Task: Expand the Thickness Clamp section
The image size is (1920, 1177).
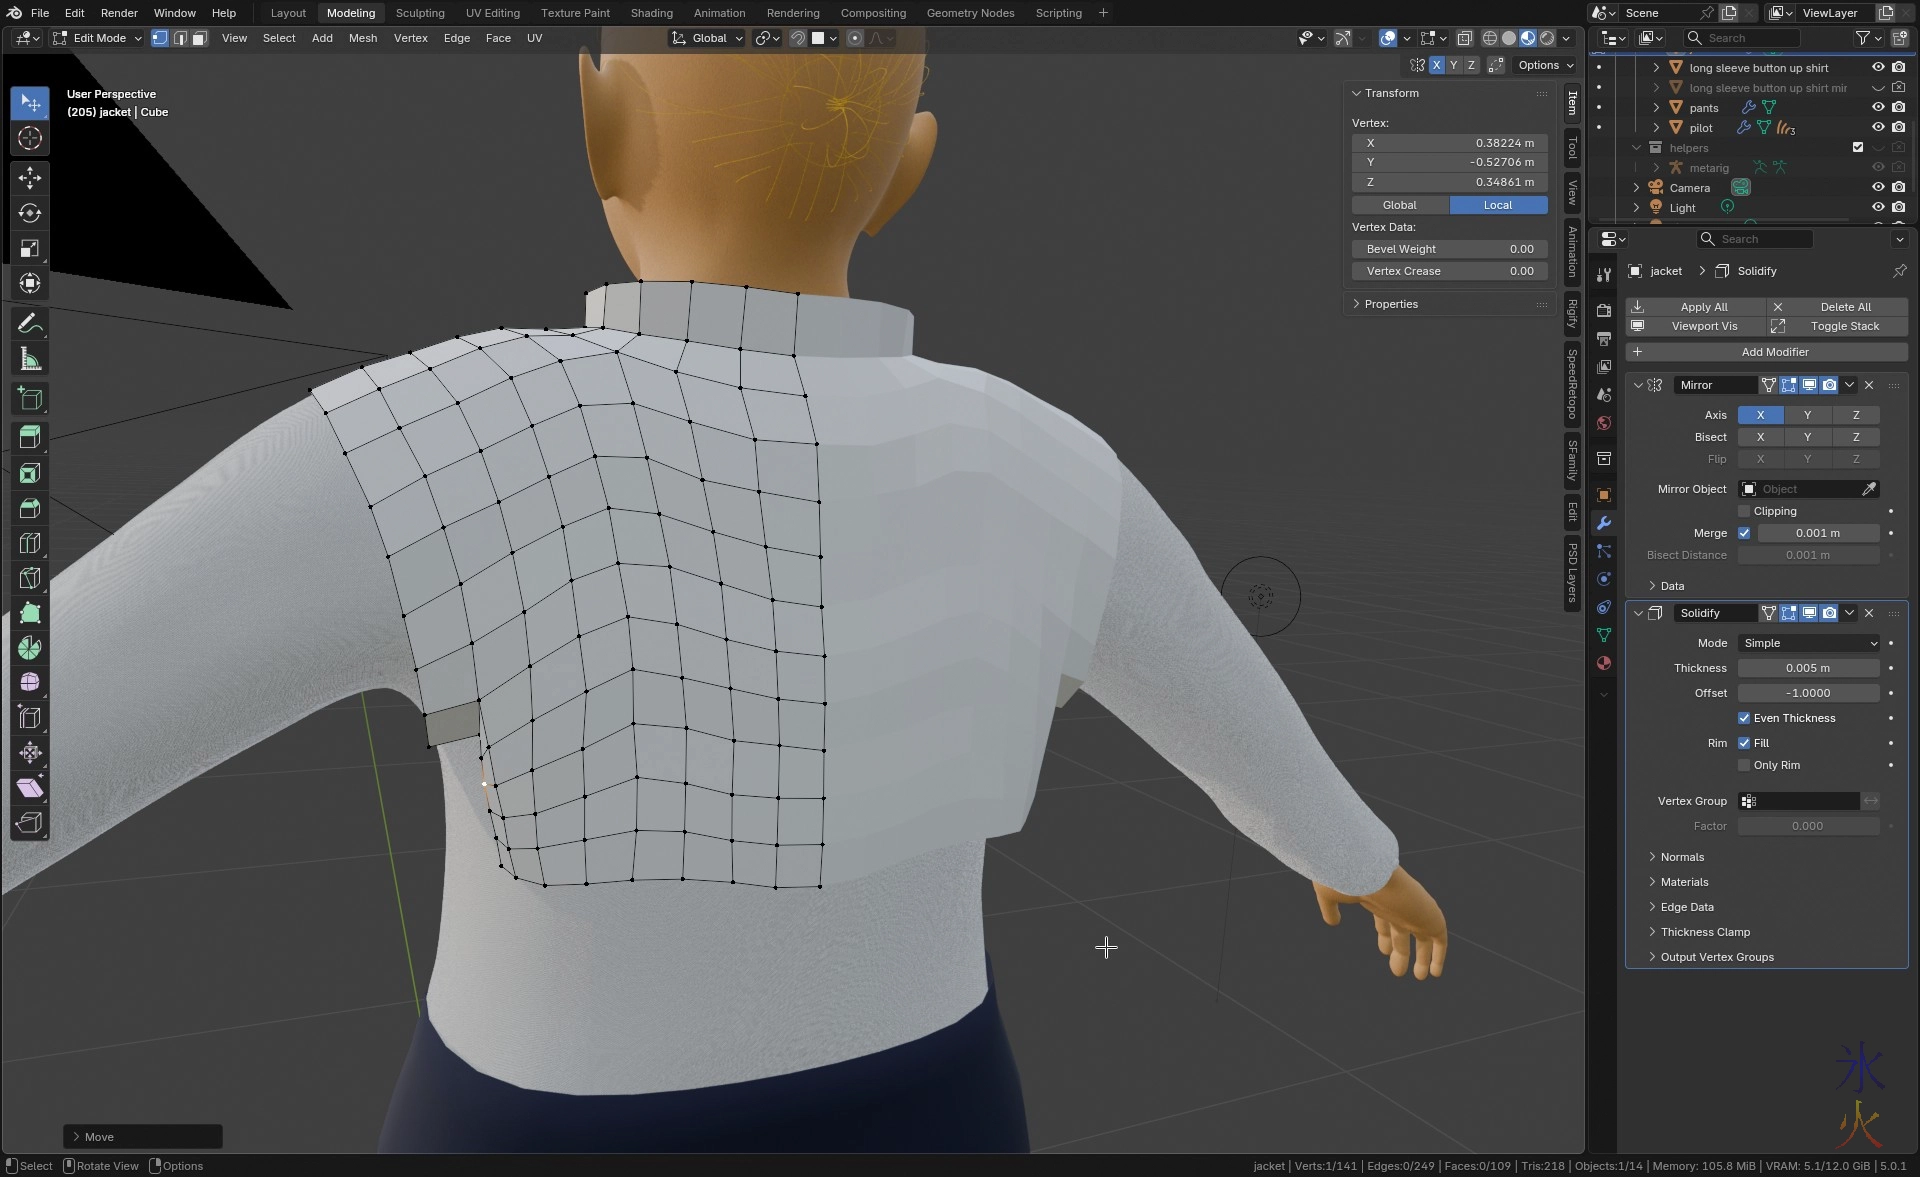Action: pos(1704,932)
